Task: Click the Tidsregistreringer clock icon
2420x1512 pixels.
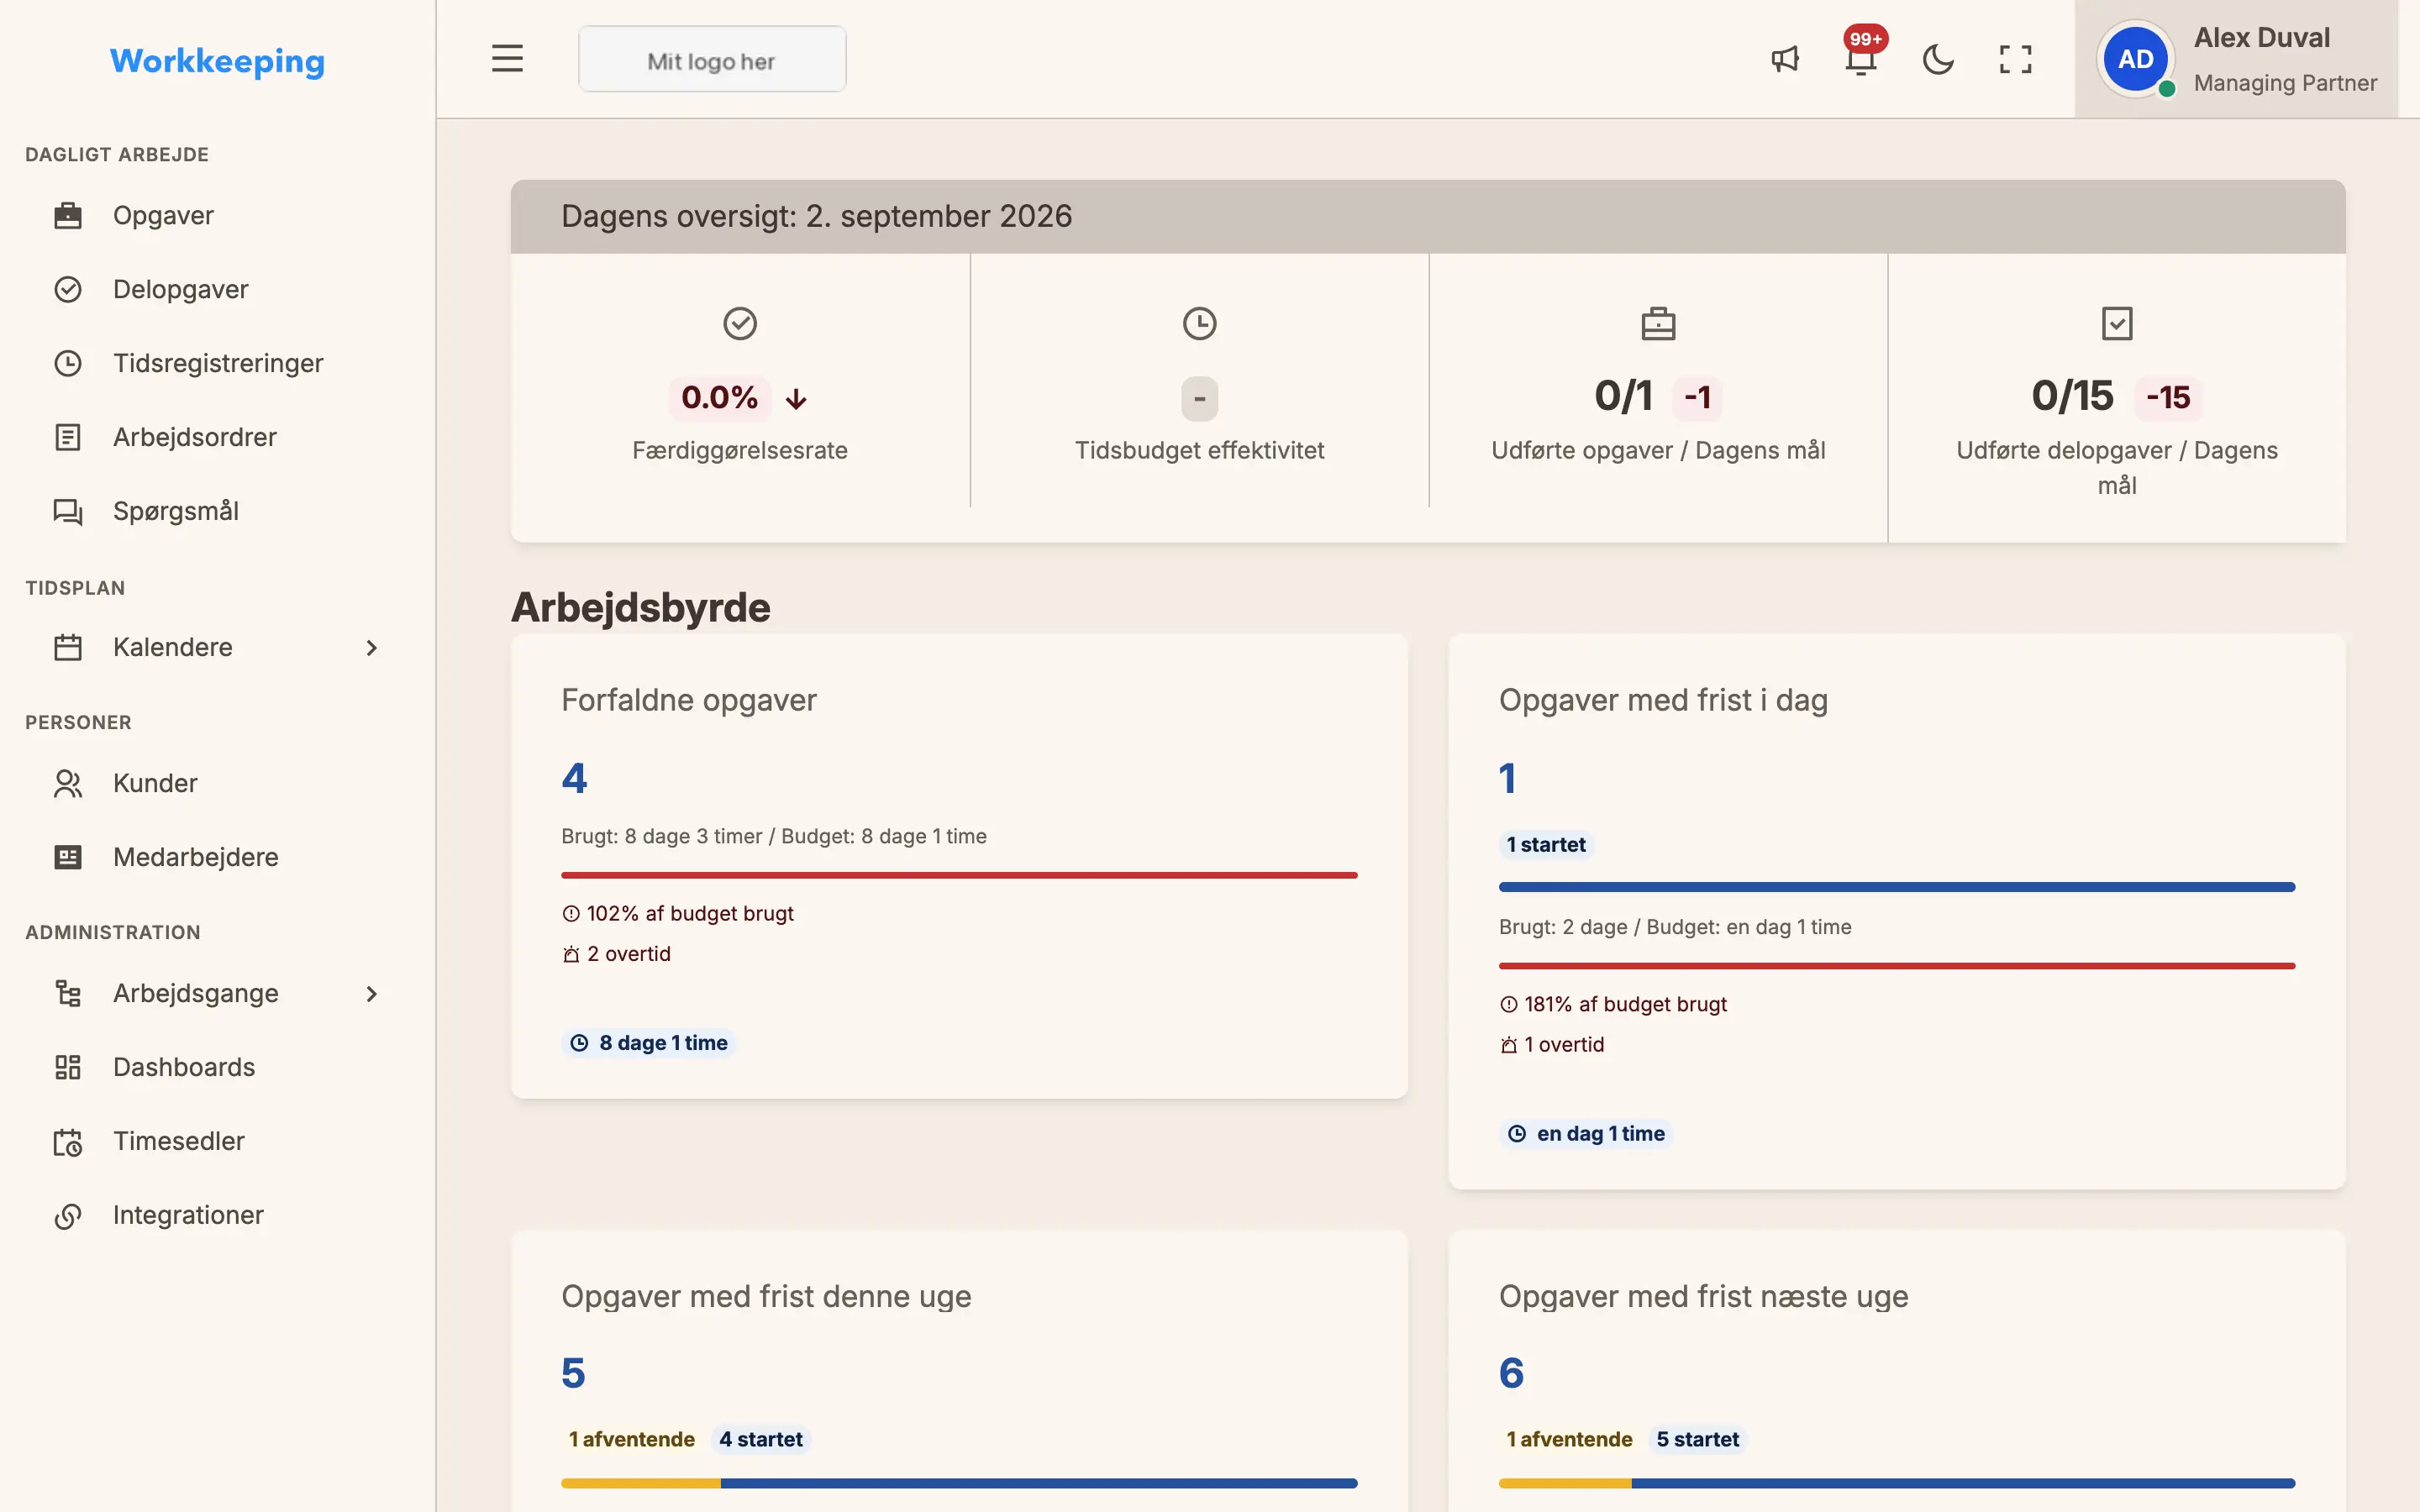Action: tap(68, 363)
